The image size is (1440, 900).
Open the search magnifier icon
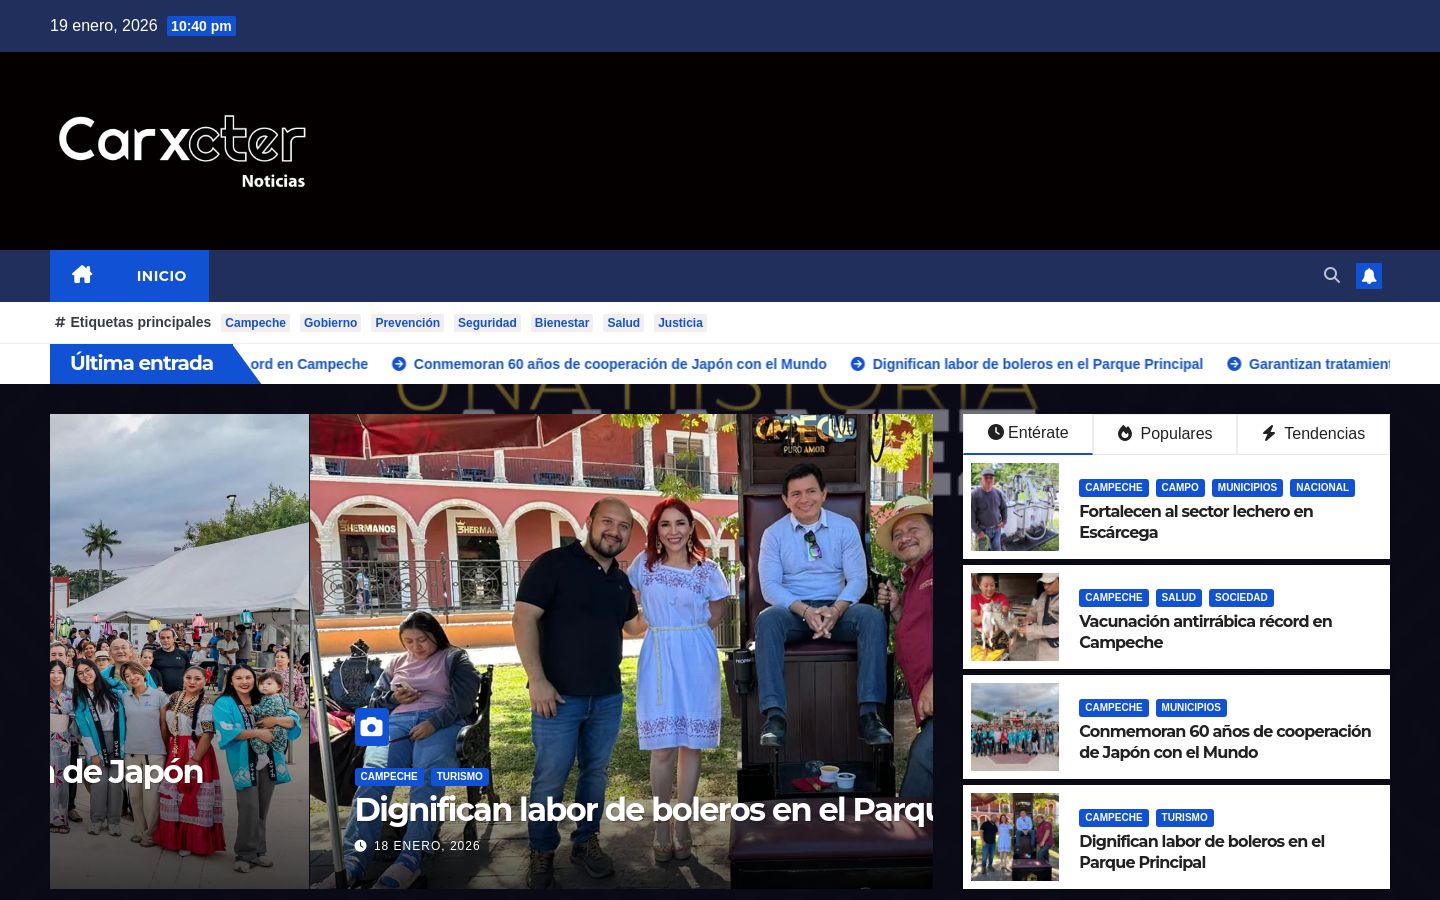point(1331,275)
